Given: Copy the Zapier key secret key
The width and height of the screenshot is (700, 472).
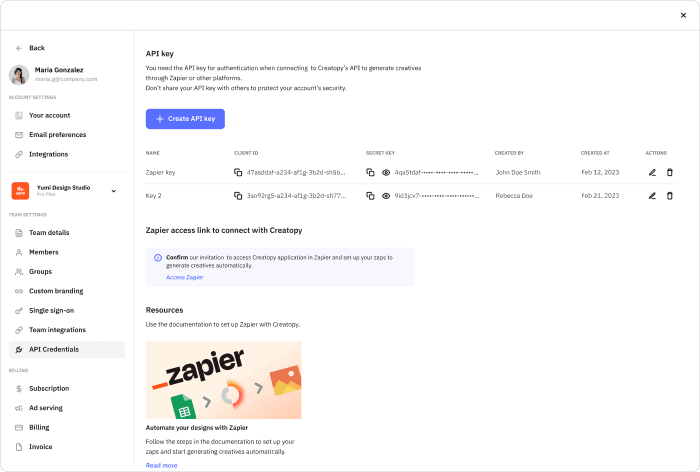Looking at the screenshot, I should pyautogui.click(x=370, y=172).
